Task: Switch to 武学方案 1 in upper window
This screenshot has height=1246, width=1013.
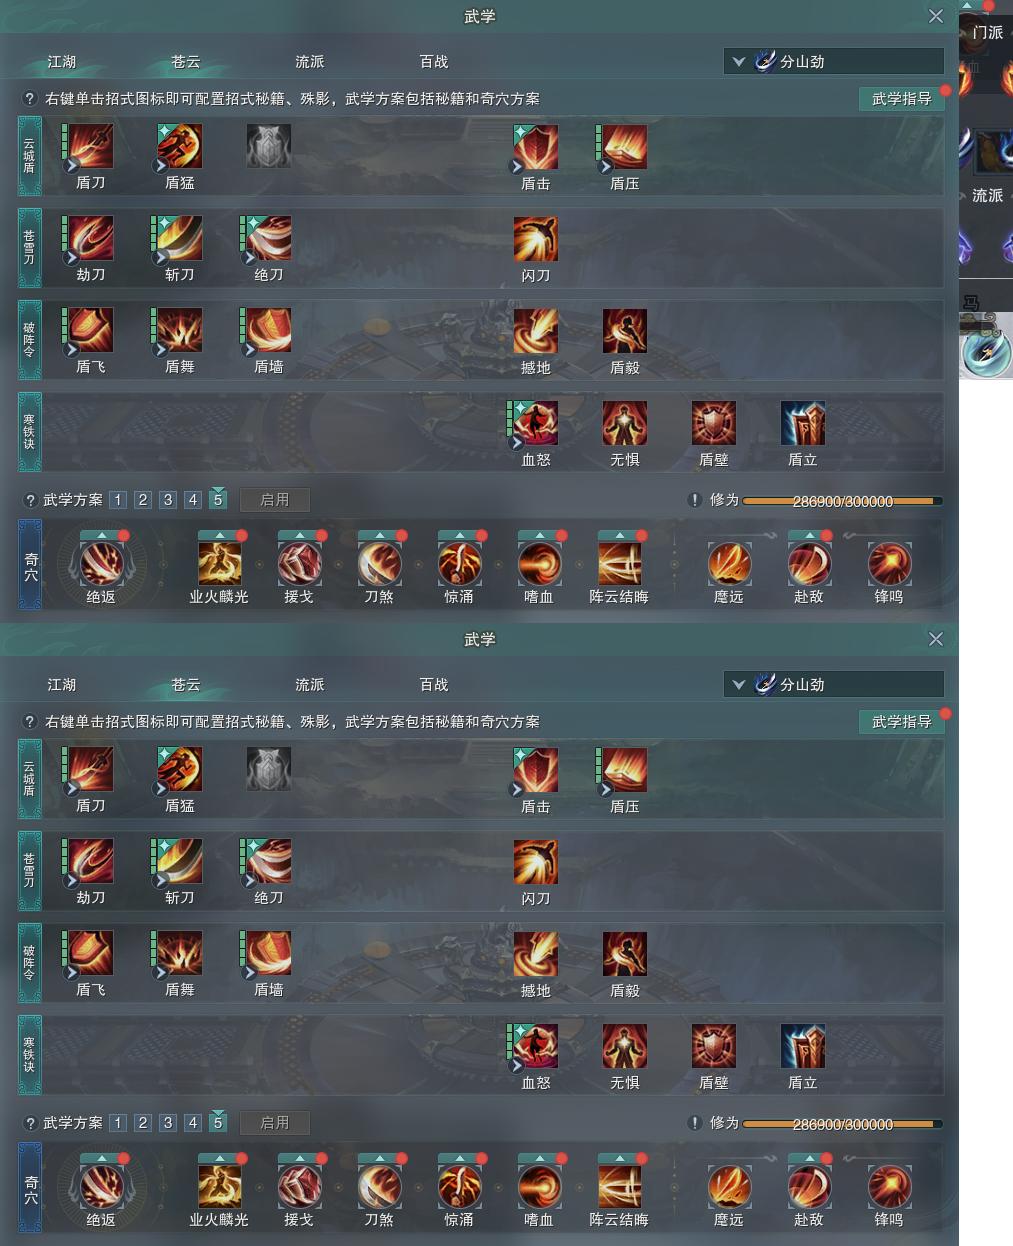Action: coord(118,500)
